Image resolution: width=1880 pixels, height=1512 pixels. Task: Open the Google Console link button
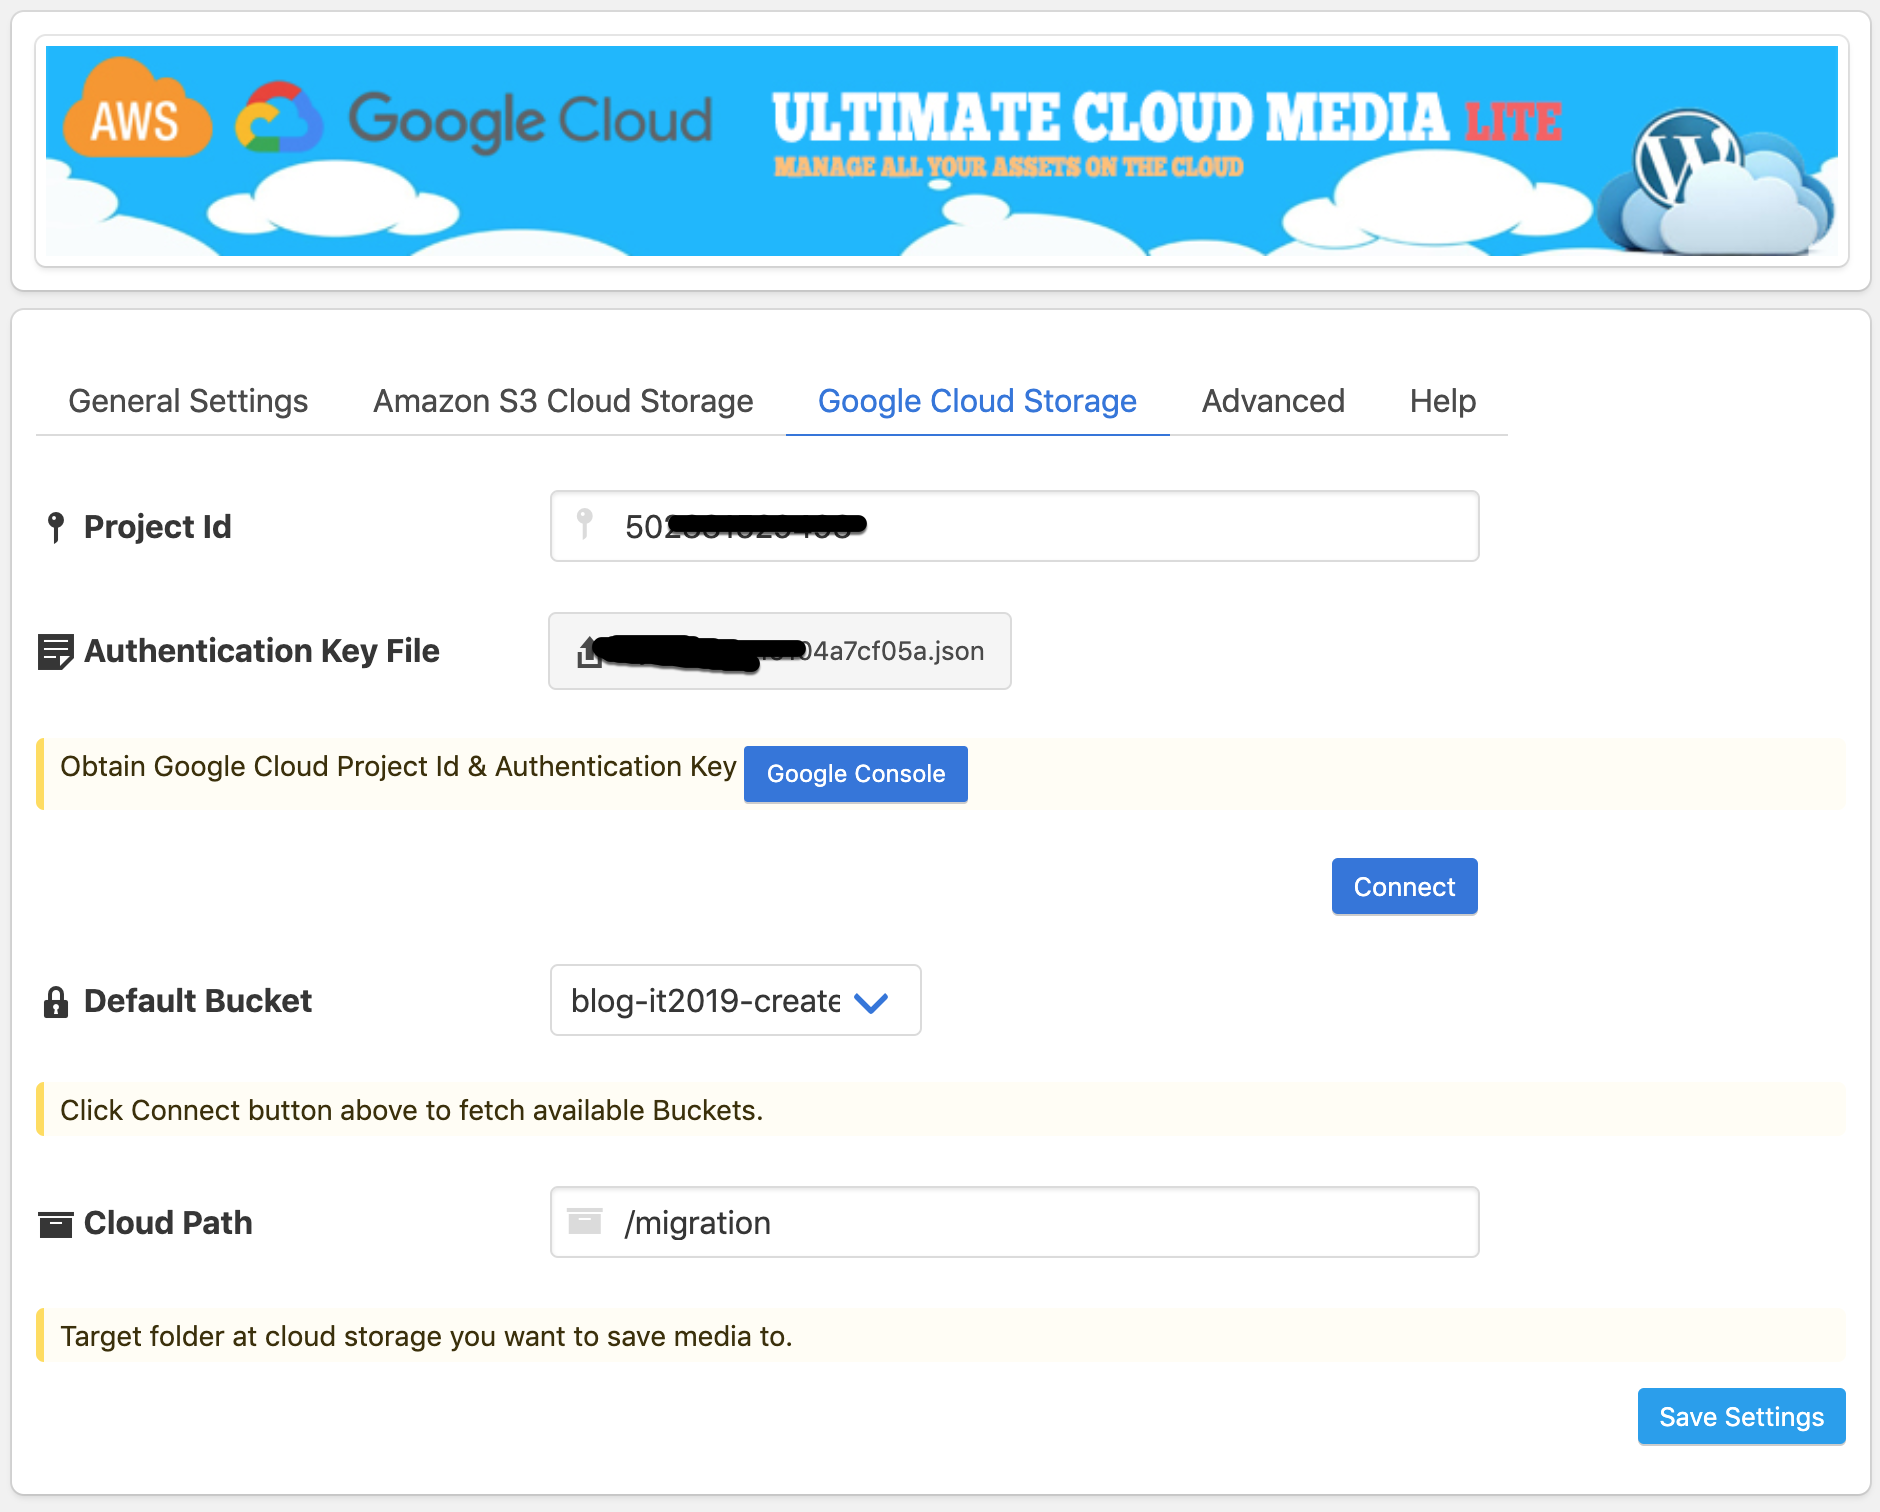pyautogui.click(x=856, y=774)
